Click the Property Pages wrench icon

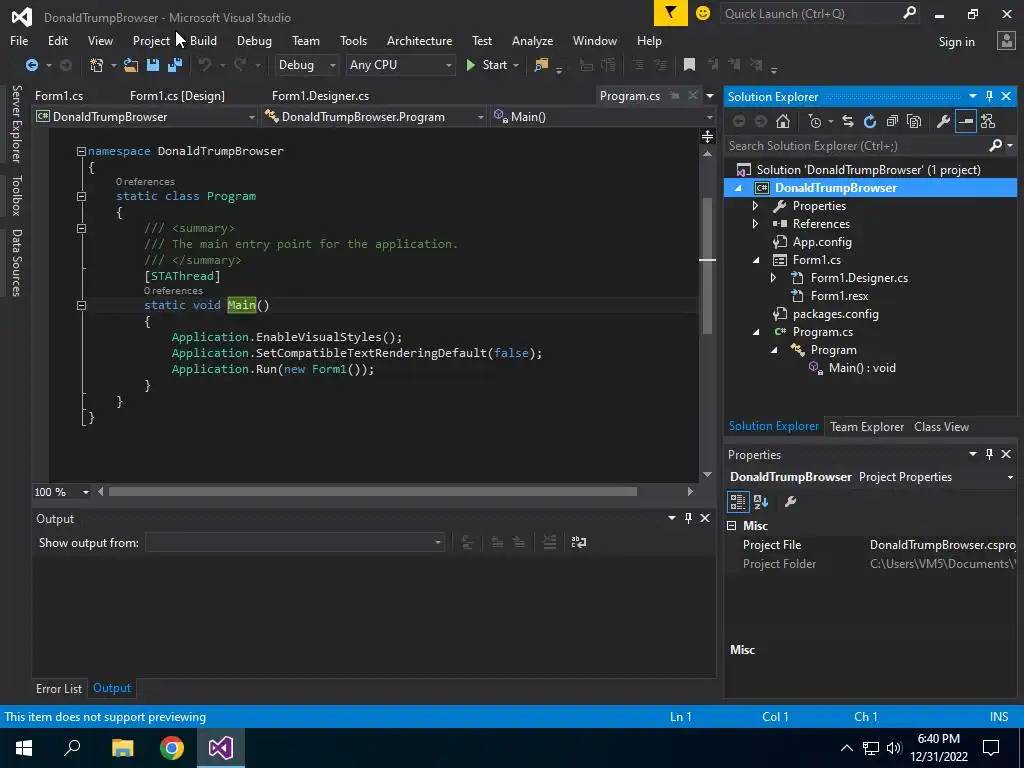pos(790,502)
